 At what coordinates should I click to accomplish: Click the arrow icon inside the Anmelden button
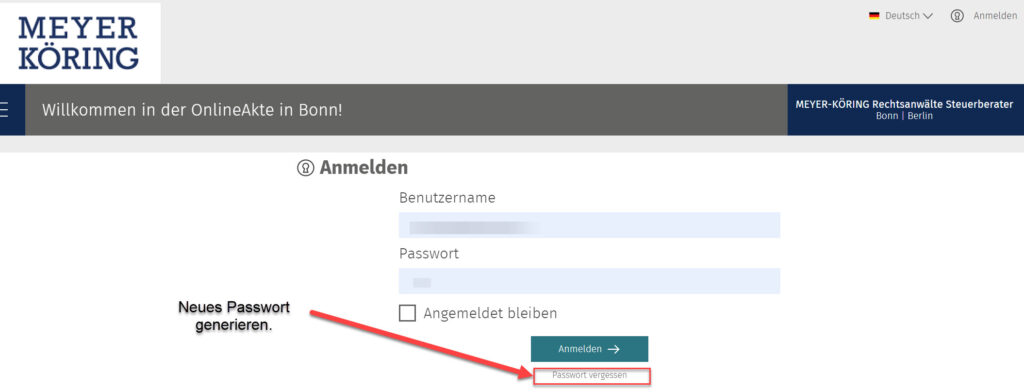(x=613, y=350)
